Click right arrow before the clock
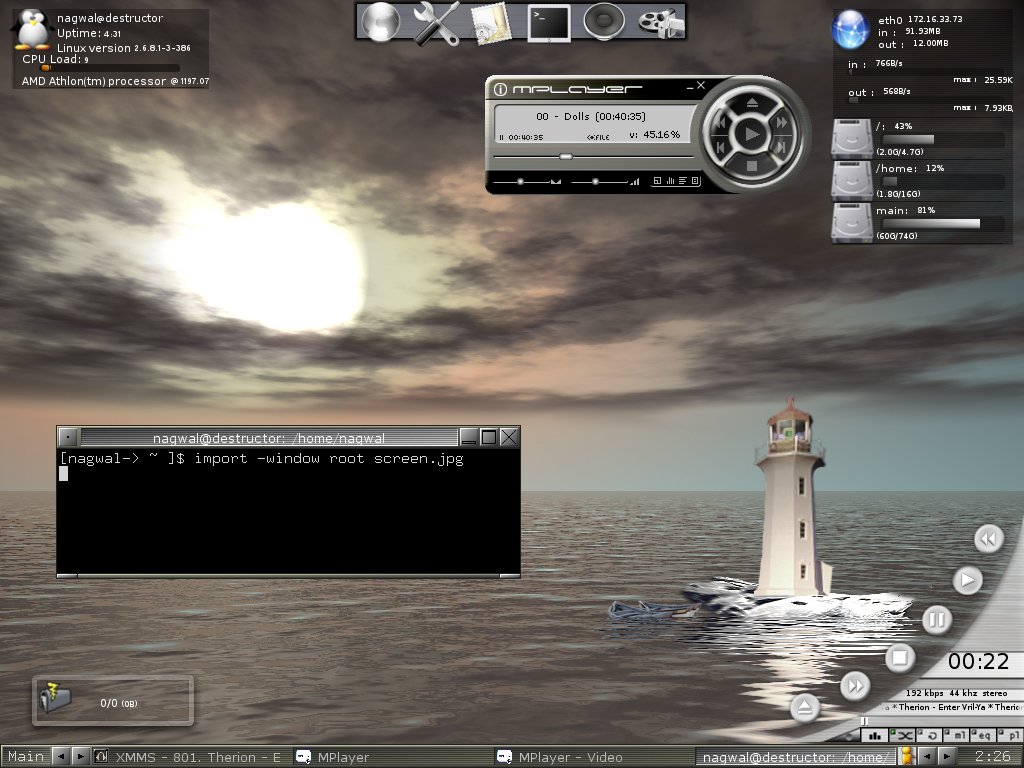The width and height of the screenshot is (1024, 768). [947, 756]
